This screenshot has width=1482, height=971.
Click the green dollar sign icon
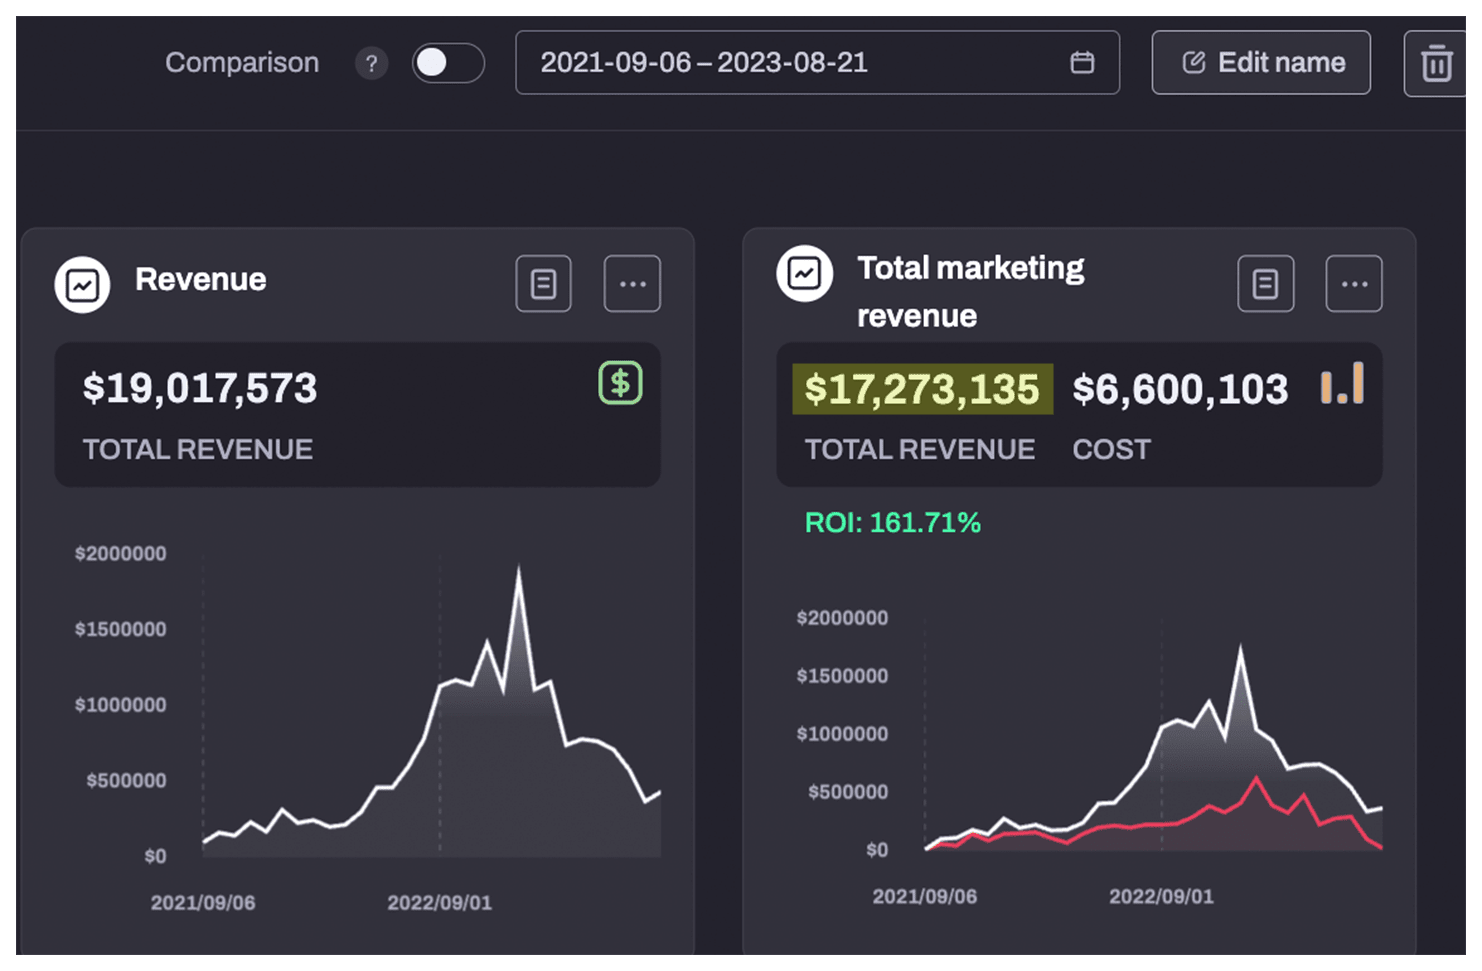coord(620,383)
